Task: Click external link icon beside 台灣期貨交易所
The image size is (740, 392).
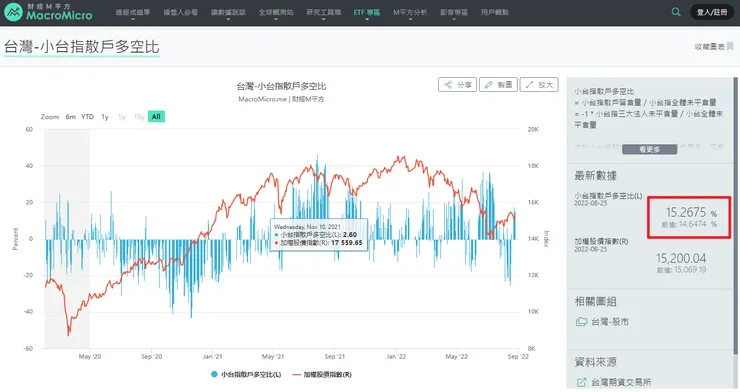Action: 581,382
